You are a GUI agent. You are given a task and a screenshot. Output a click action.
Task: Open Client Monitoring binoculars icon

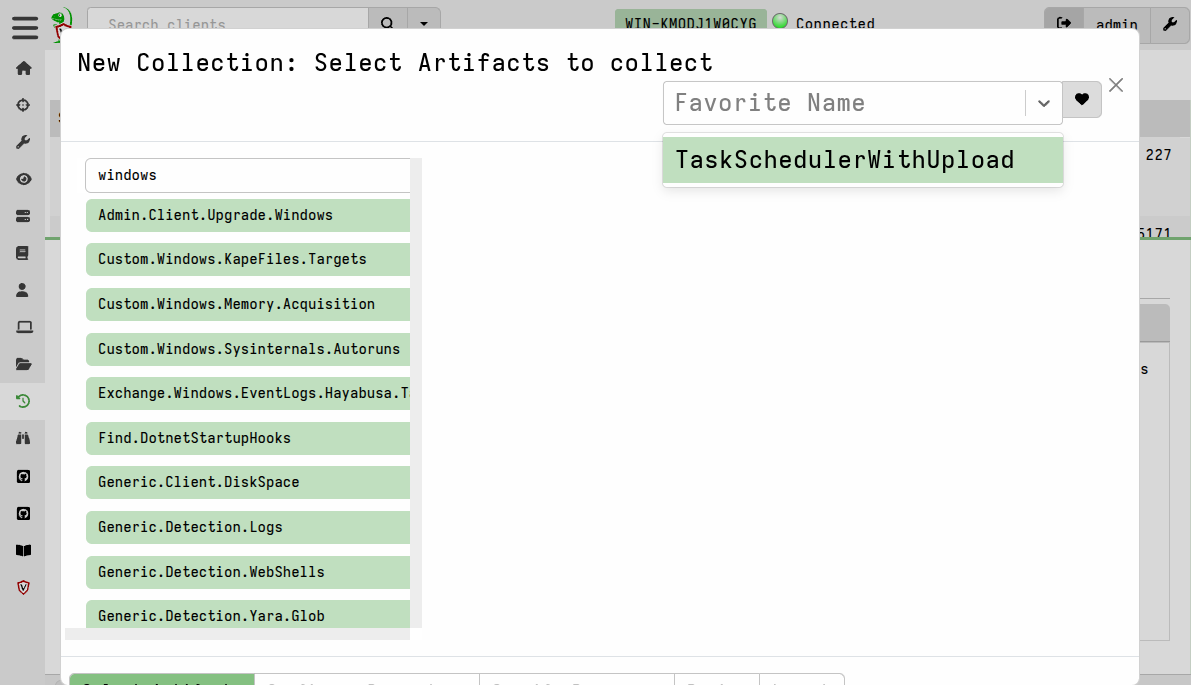(x=23, y=438)
